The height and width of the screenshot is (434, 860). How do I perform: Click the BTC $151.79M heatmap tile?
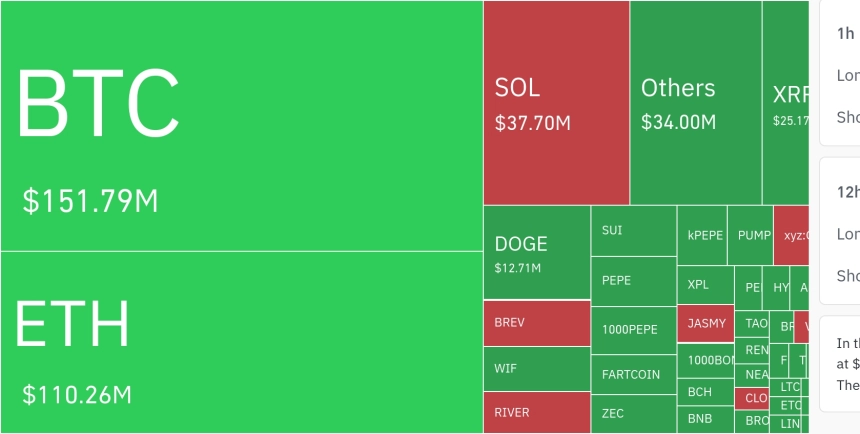[241, 126]
